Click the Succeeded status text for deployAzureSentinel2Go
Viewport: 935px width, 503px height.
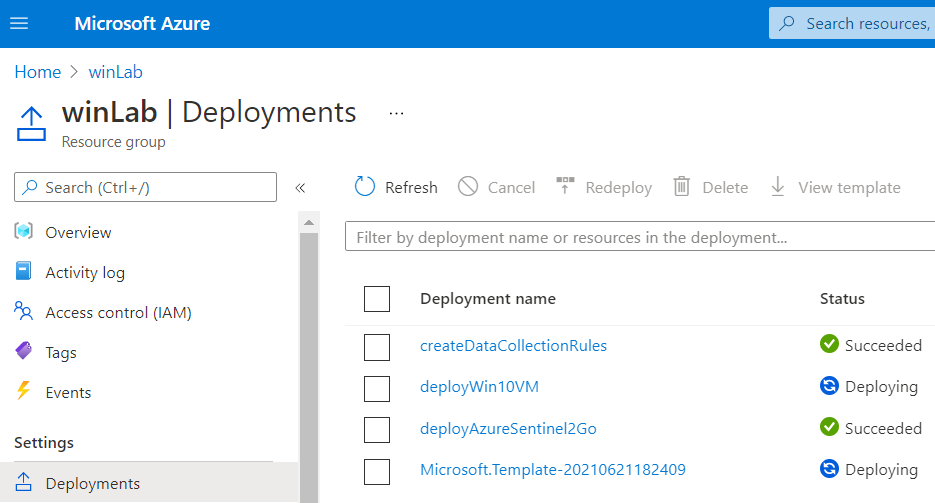[883, 429]
